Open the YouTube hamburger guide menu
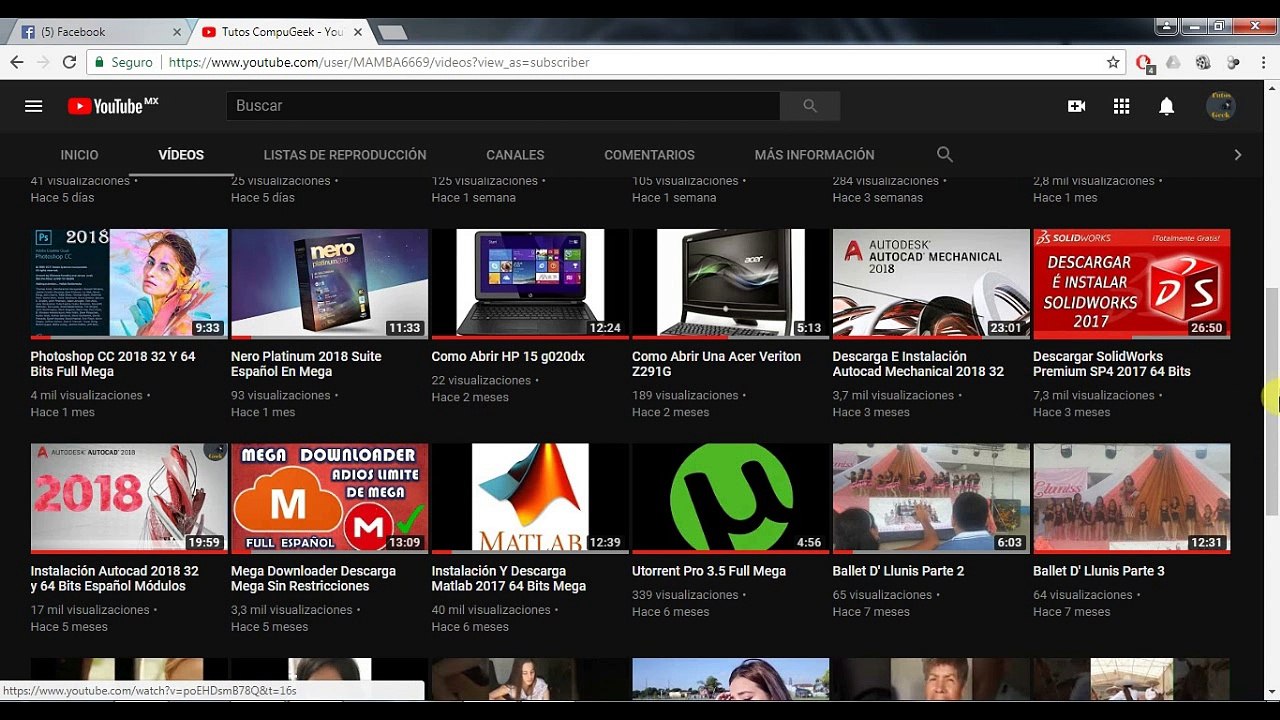1280x720 pixels. (x=33, y=106)
